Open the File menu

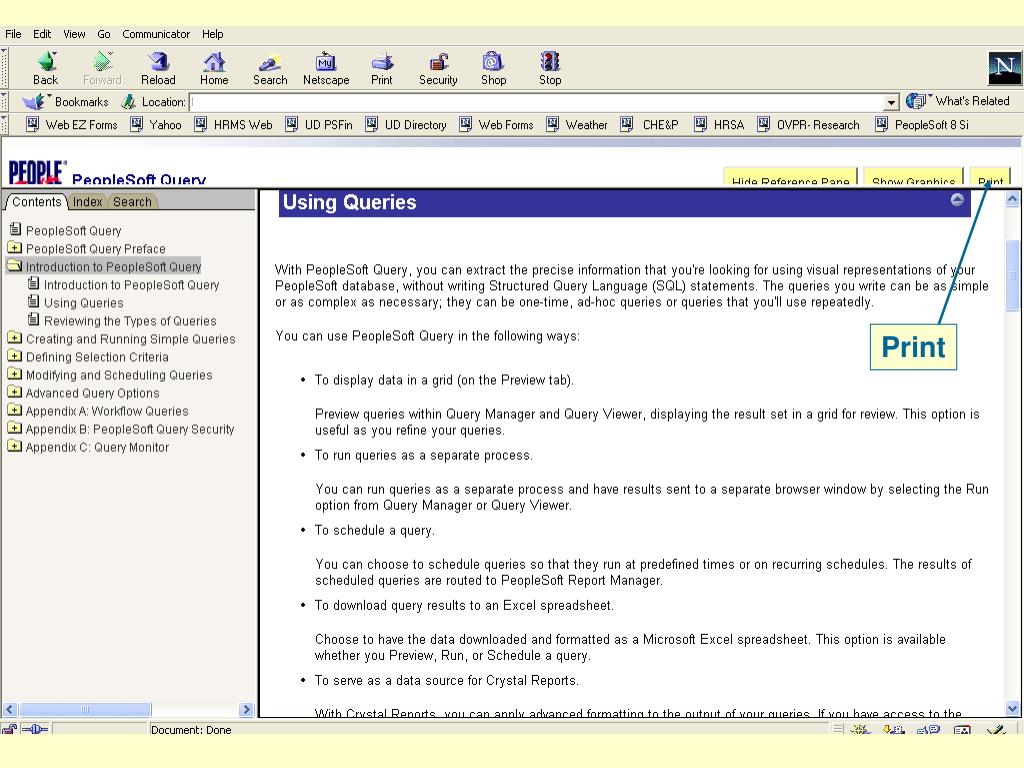click(x=13, y=34)
